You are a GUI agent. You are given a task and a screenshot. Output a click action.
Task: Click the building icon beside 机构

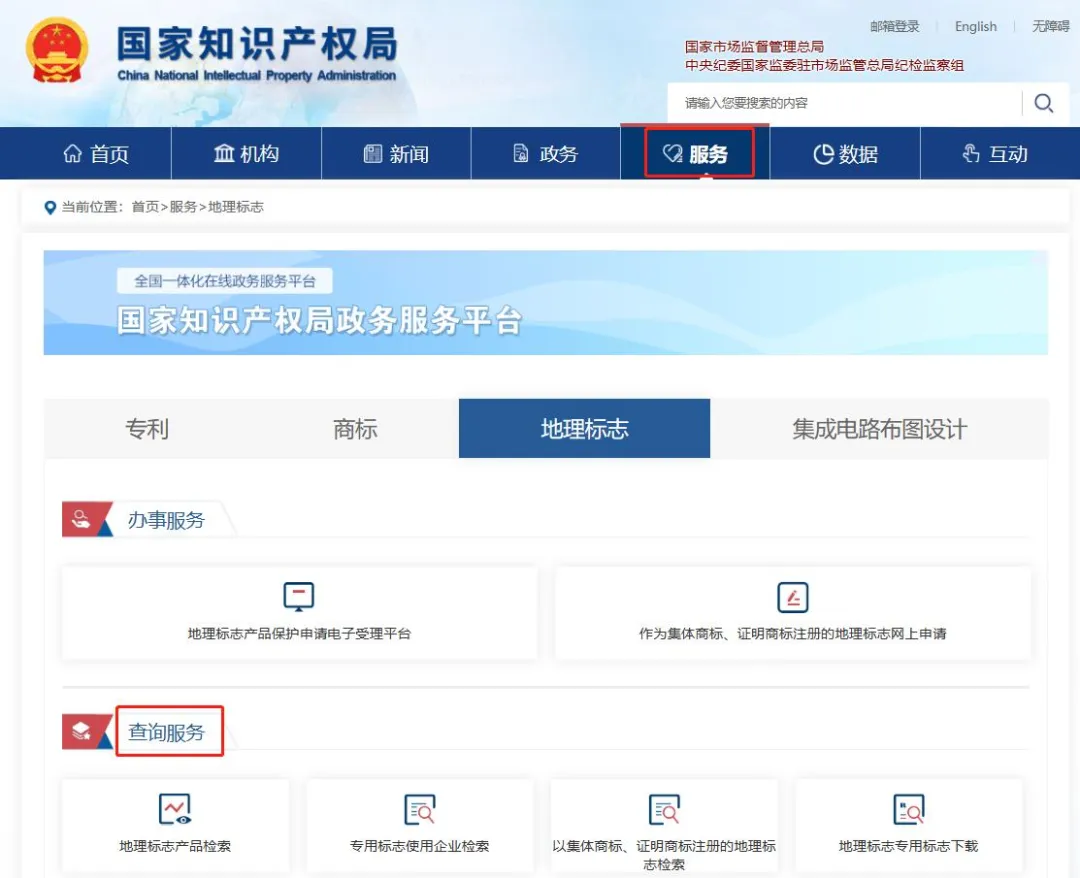point(224,153)
